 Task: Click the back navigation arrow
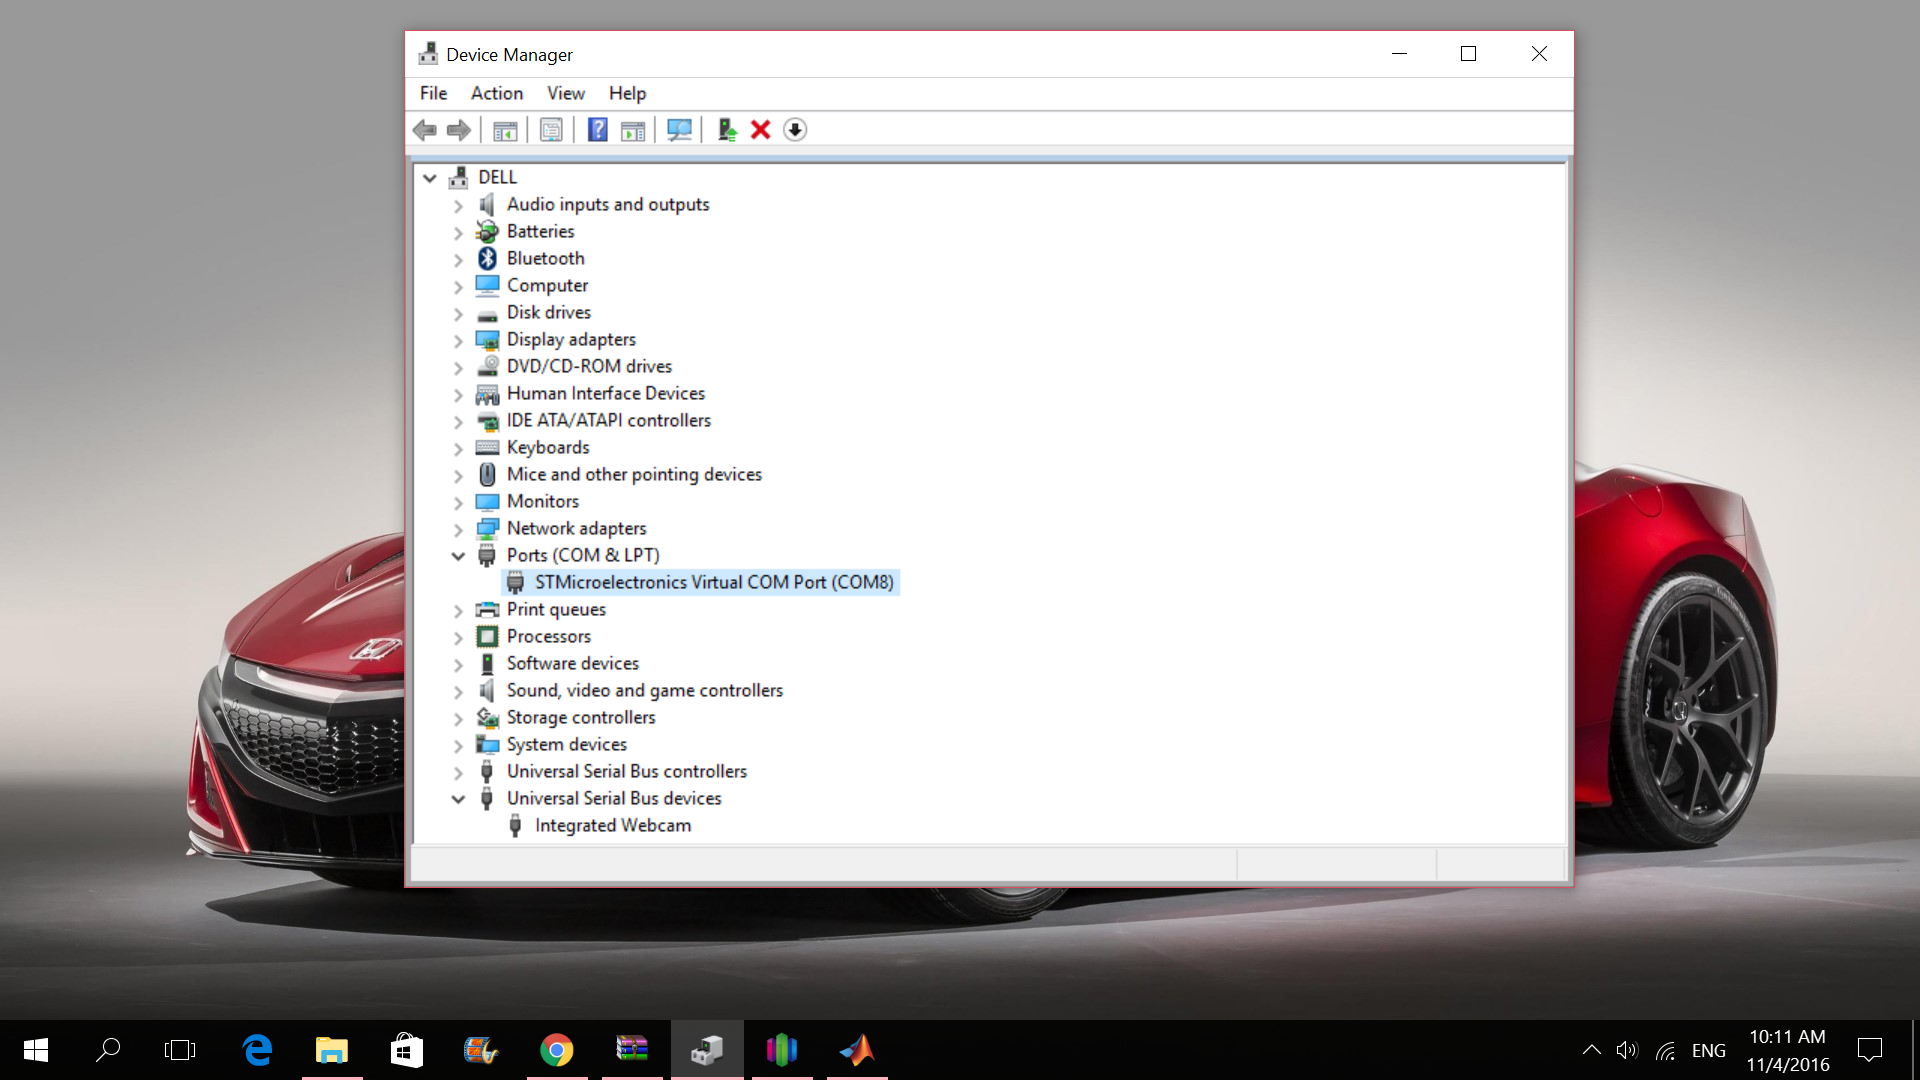424,130
